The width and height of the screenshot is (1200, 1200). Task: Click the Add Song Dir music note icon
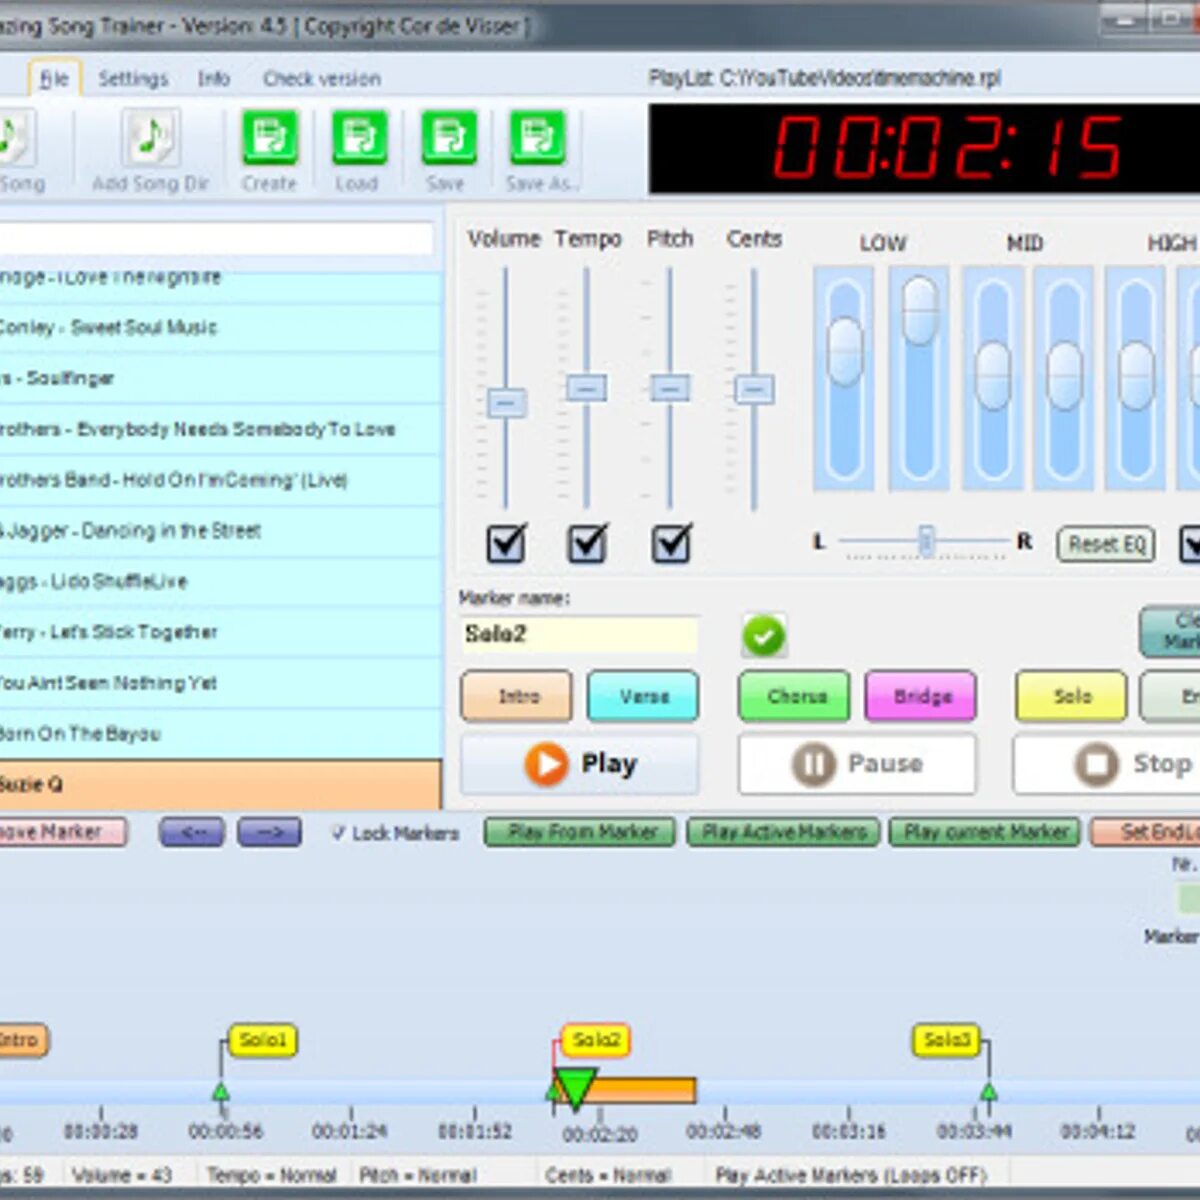coord(151,137)
